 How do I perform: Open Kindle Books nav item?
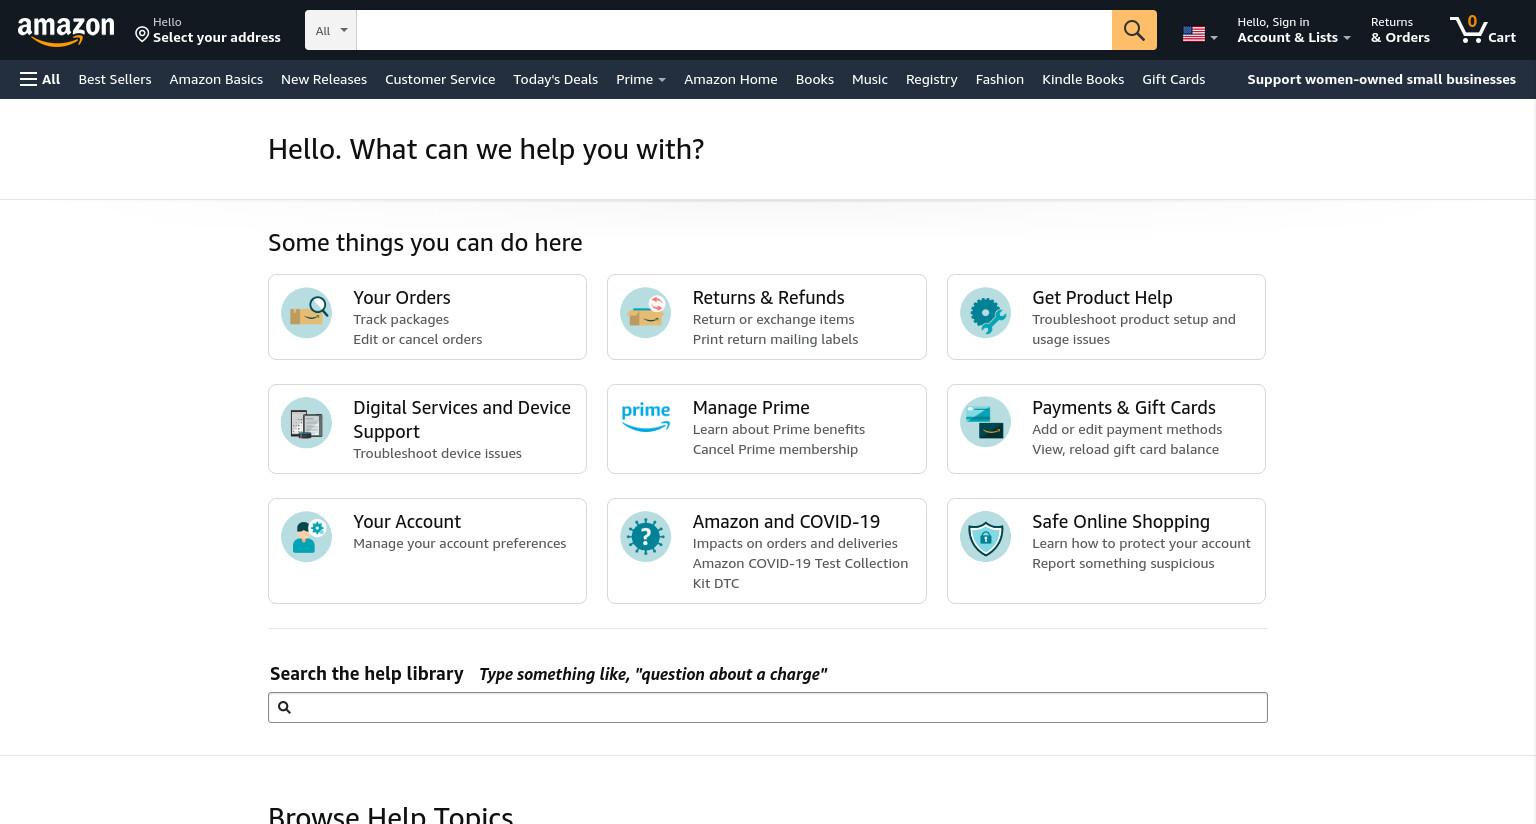pos(1083,79)
